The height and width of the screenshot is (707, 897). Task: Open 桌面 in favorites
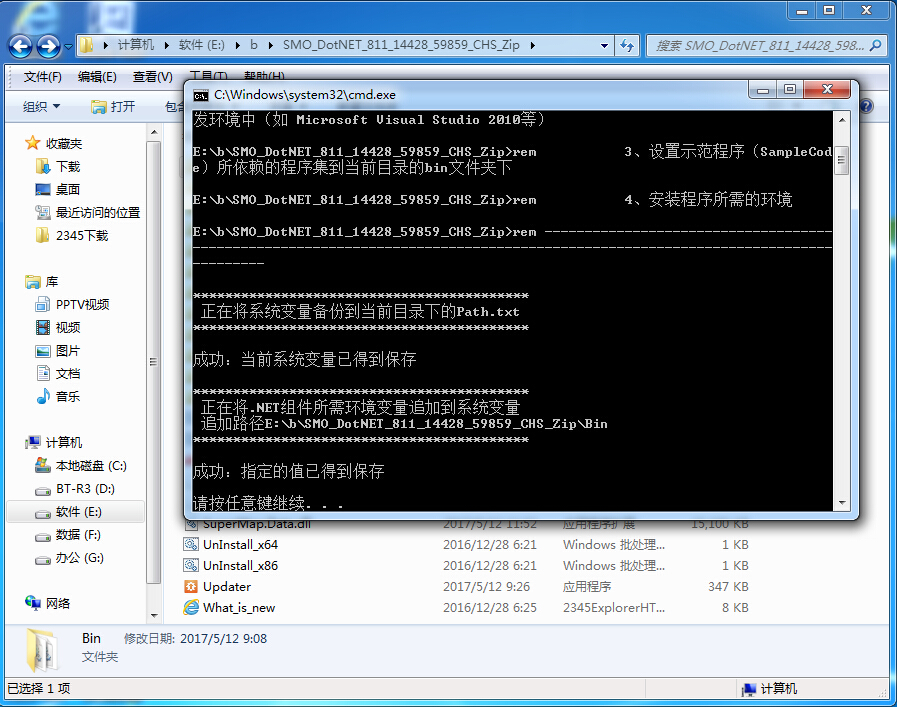(x=58, y=189)
